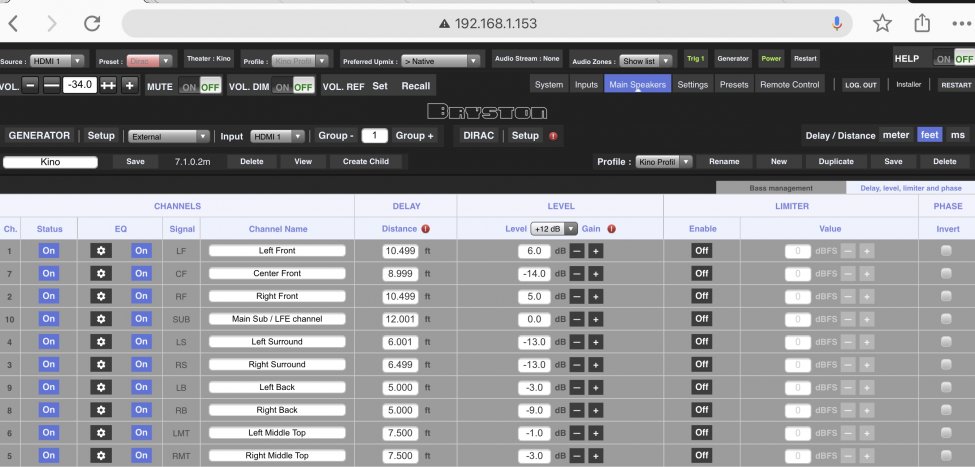The image size is (975, 467).
Task: Increase Left Front level with plus button
Action: (x=596, y=251)
